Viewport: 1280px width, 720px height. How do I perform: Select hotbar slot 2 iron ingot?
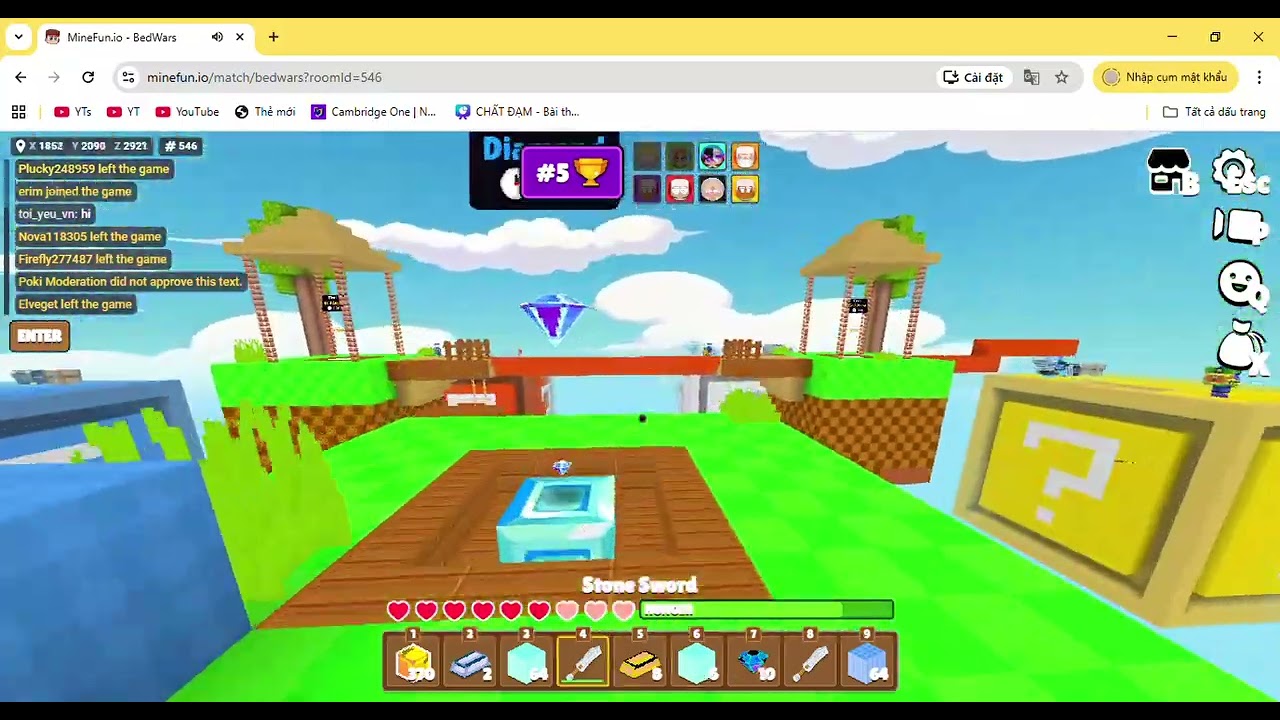click(470, 660)
